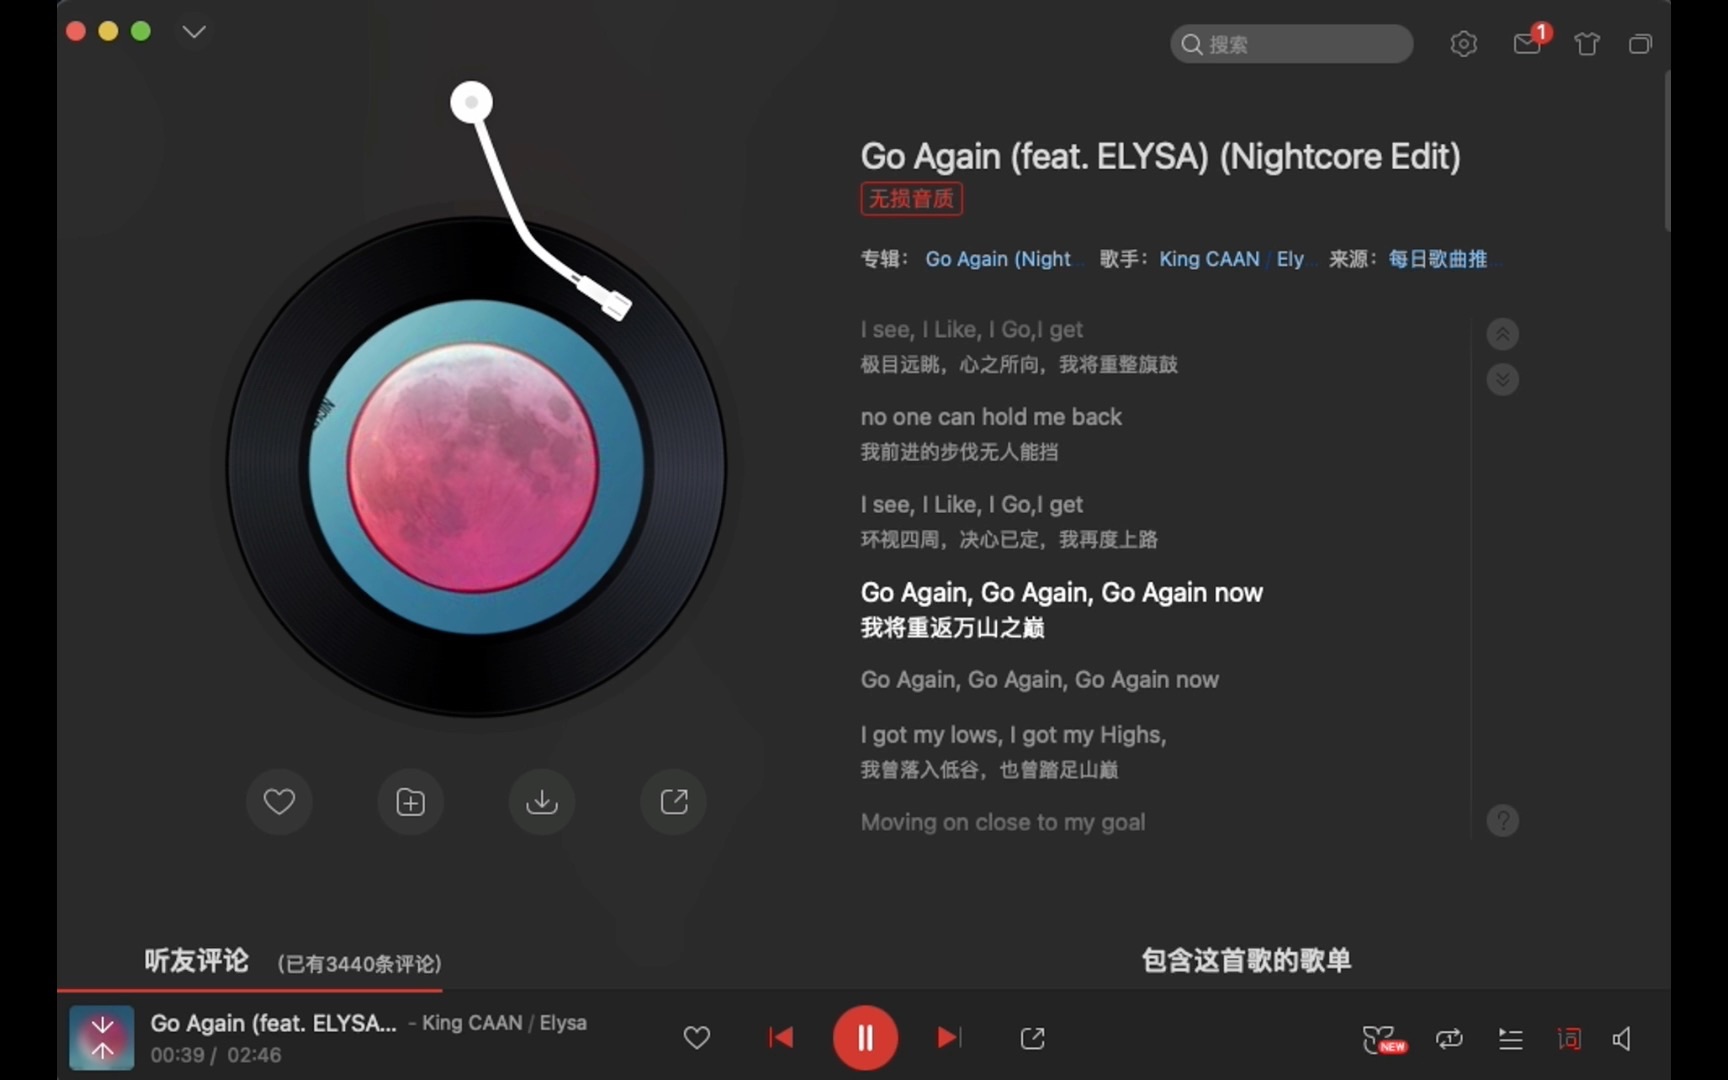Open the settings gear icon

tap(1463, 44)
